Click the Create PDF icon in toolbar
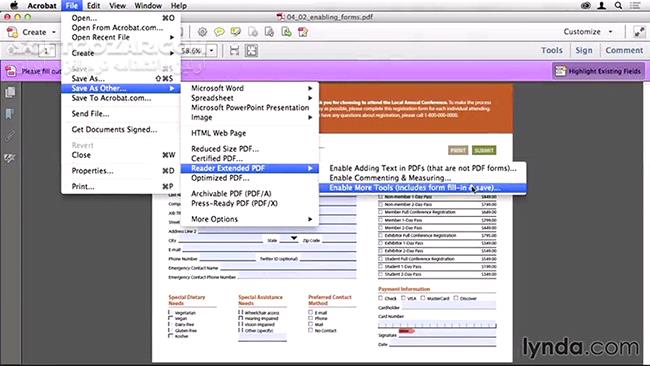Viewport: 650px width, 366px height. 12,32
